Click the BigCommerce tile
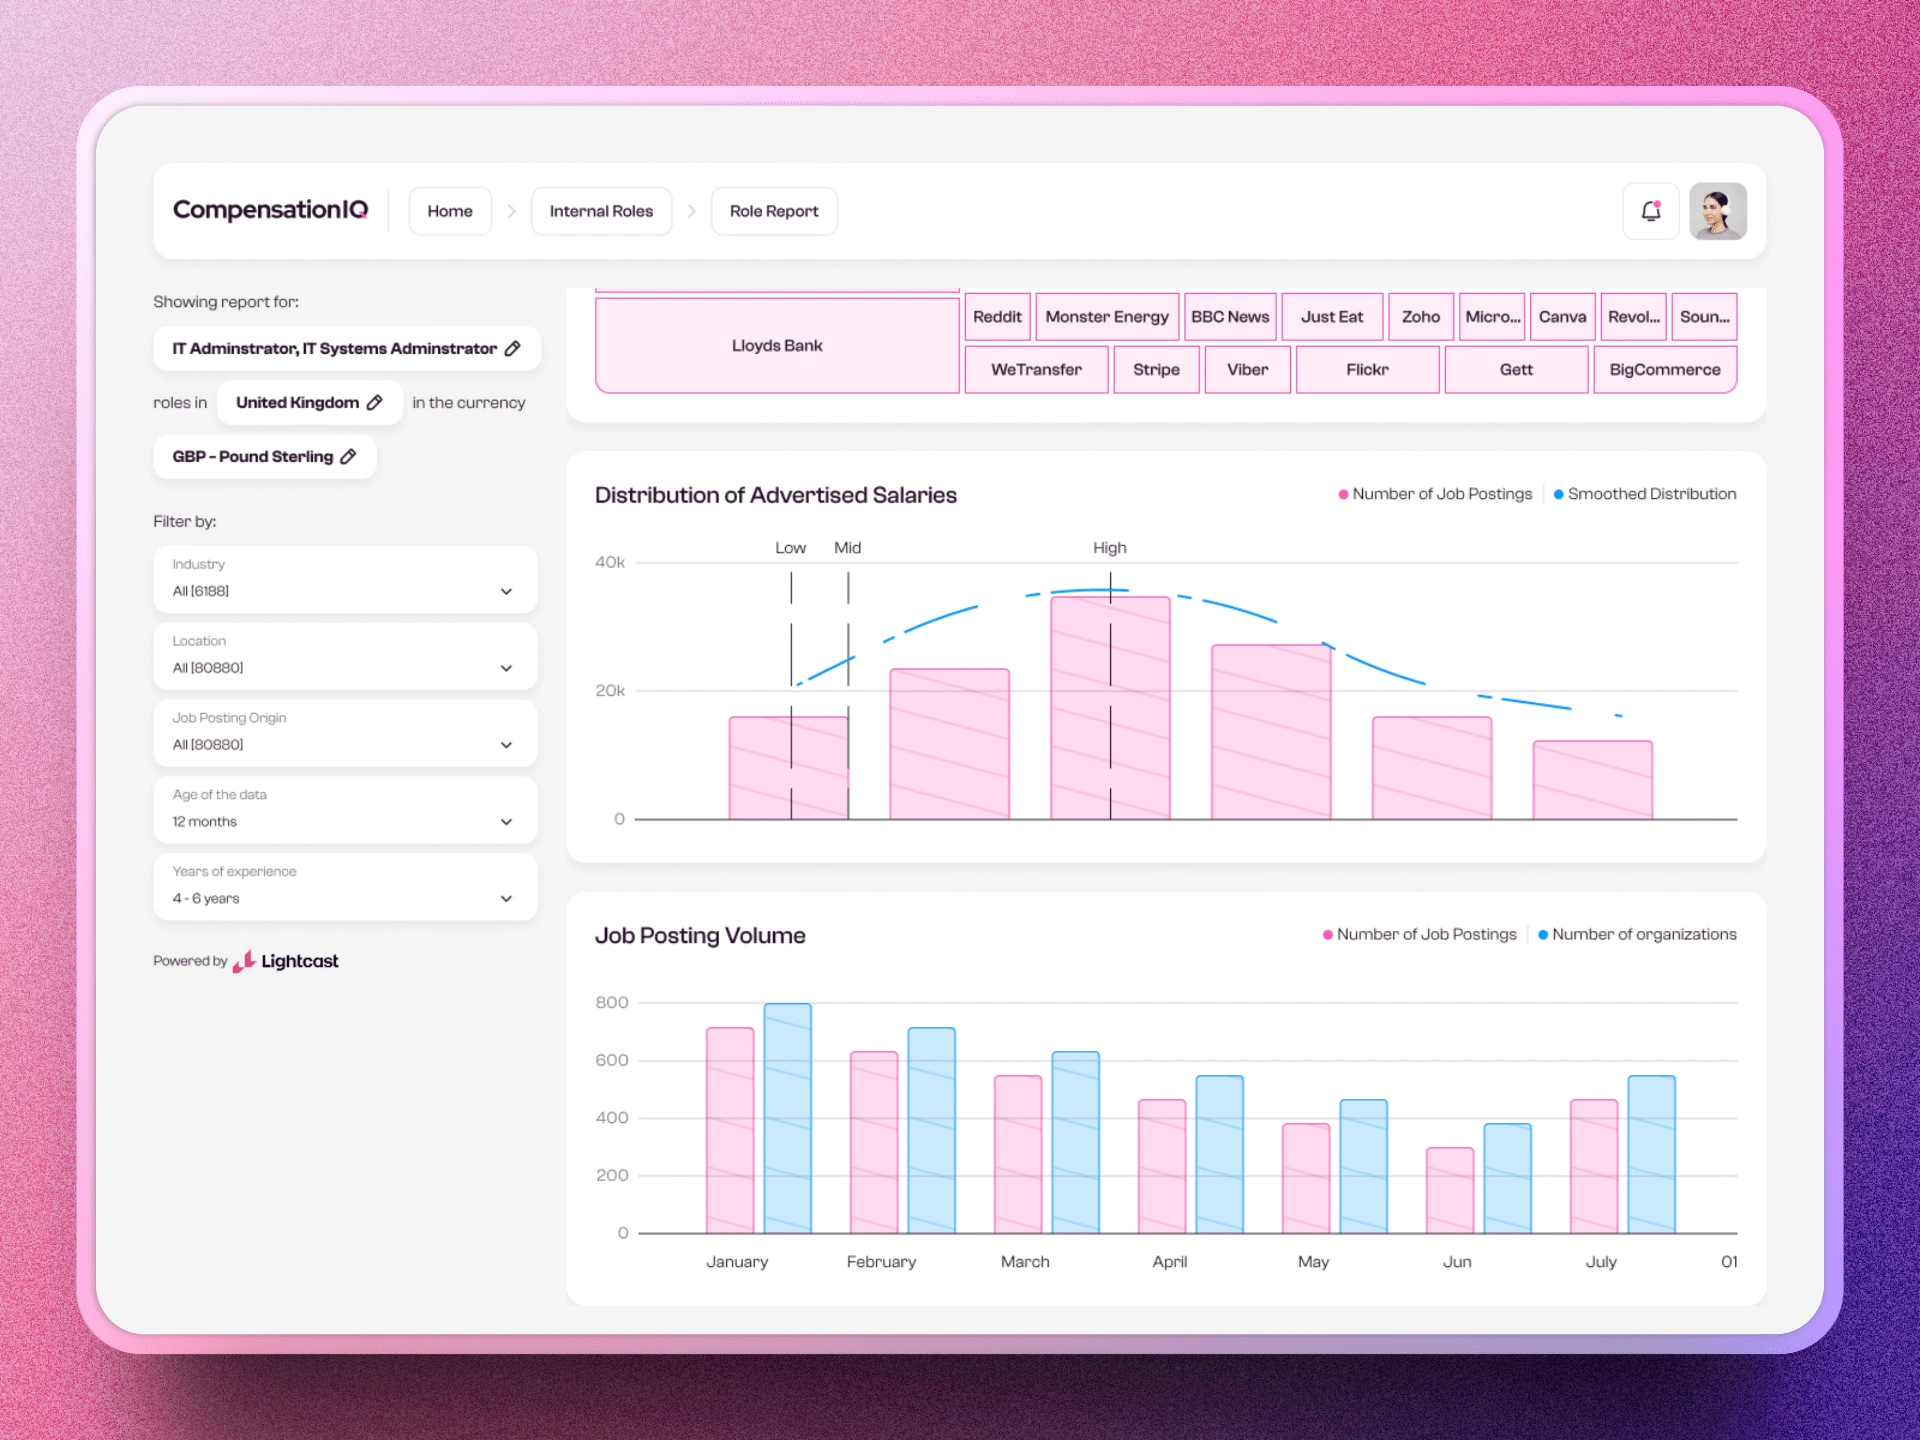1920x1440 pixels. point(1665,370)
